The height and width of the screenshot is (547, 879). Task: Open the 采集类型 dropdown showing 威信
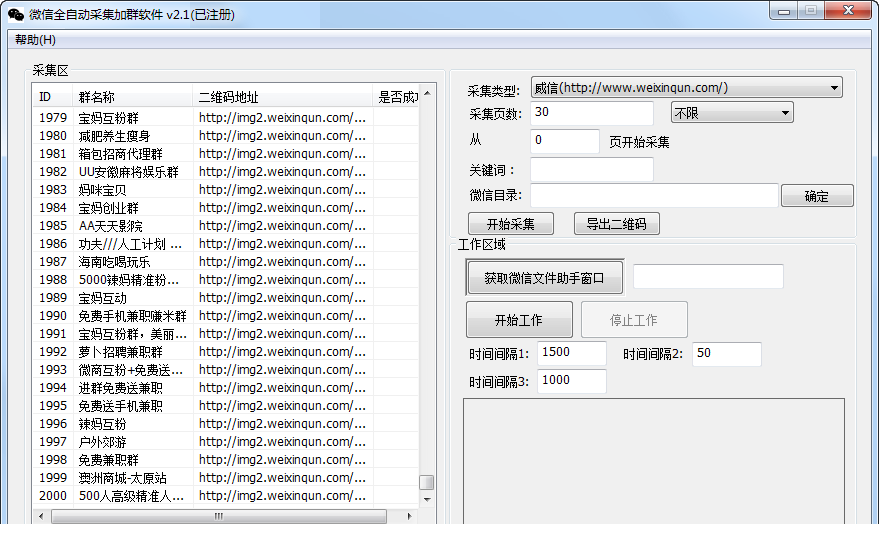[686, 87]
